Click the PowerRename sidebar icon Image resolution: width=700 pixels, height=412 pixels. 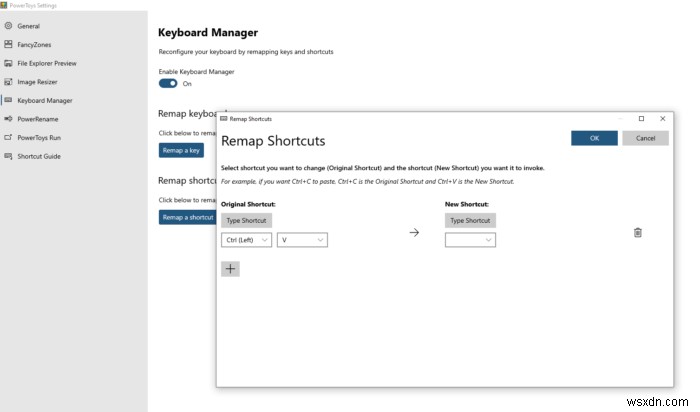[8, 119]
